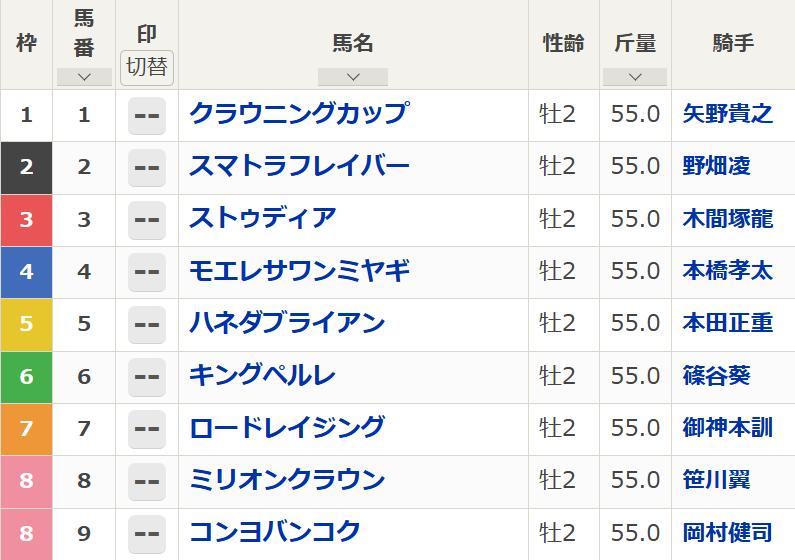This screenshot has height=560, width=795.
Task: Open jockey profile for 笹川翼
Action: click(x=716, y=480)
